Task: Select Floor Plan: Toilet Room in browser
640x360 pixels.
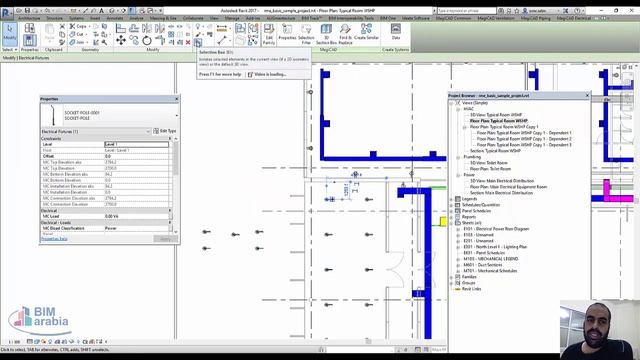Action: 490,169
